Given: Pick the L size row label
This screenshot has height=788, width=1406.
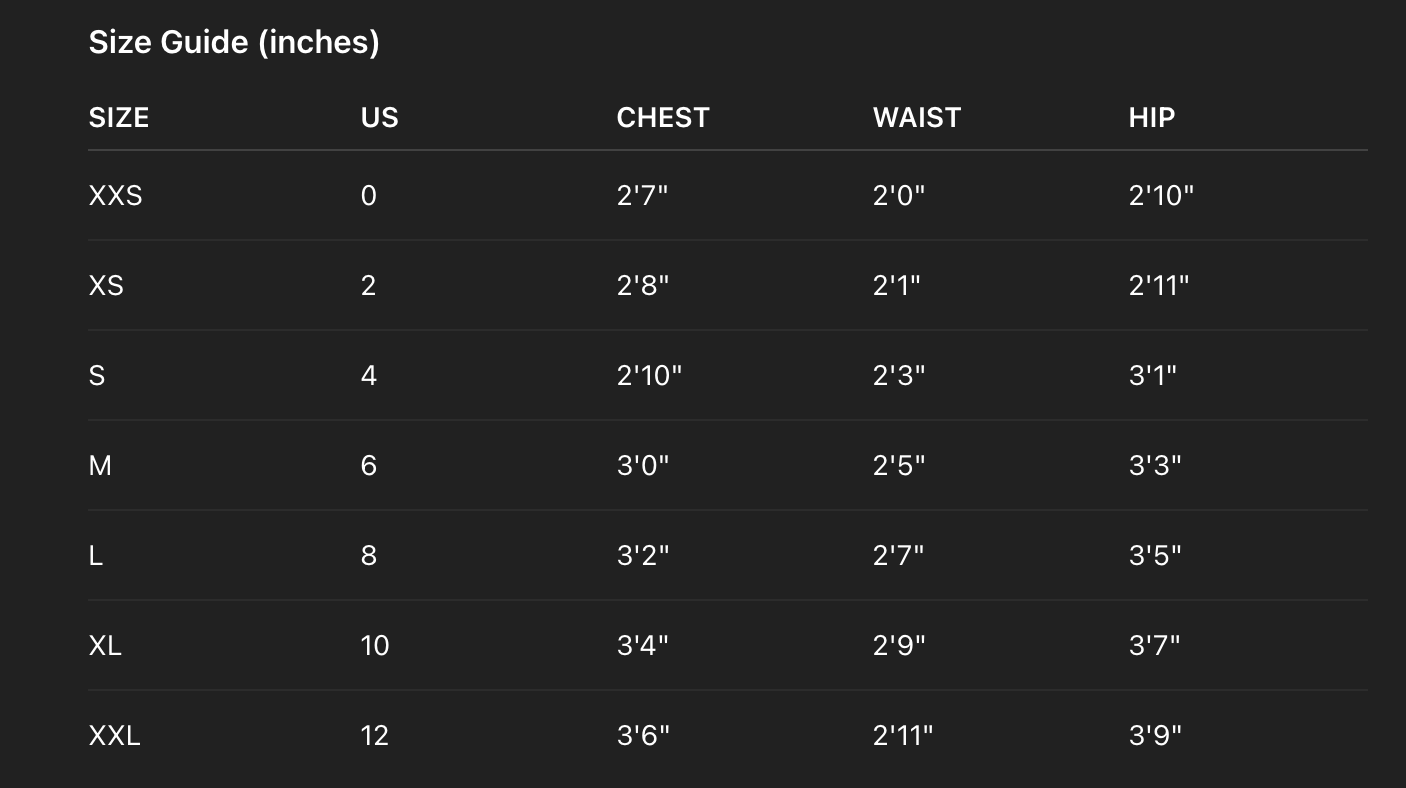Looking at the screenshot, I should point(96,555).
